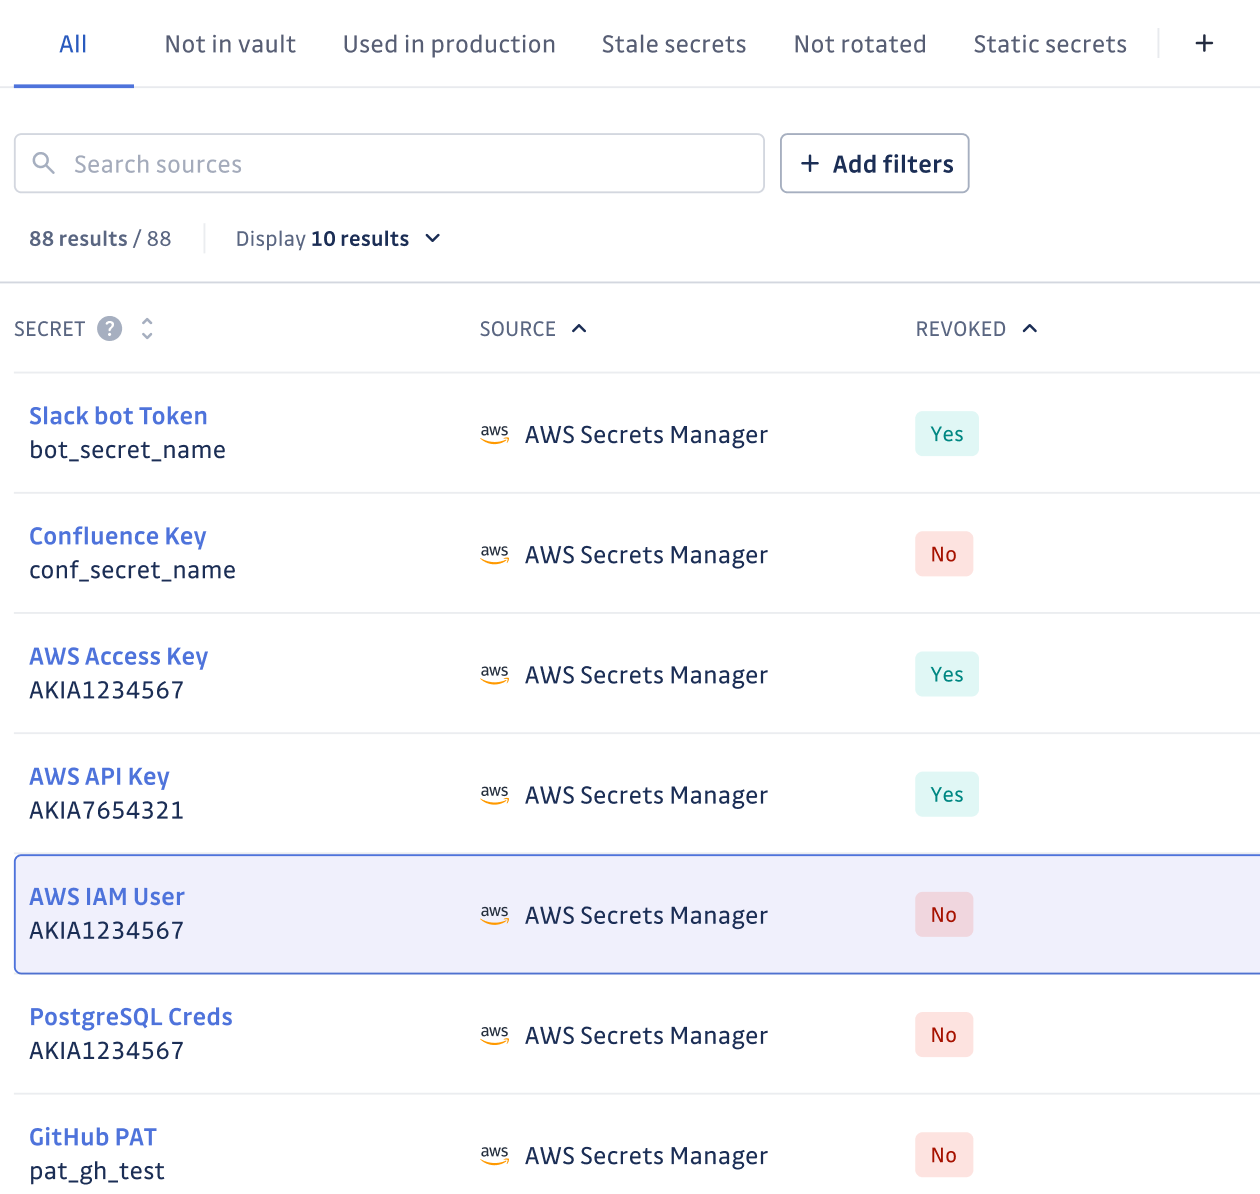Toggle the Yes revoked badge on Slack bot Token
The height and width of the screenshot is (1194, 1260).
click(946, 434)
